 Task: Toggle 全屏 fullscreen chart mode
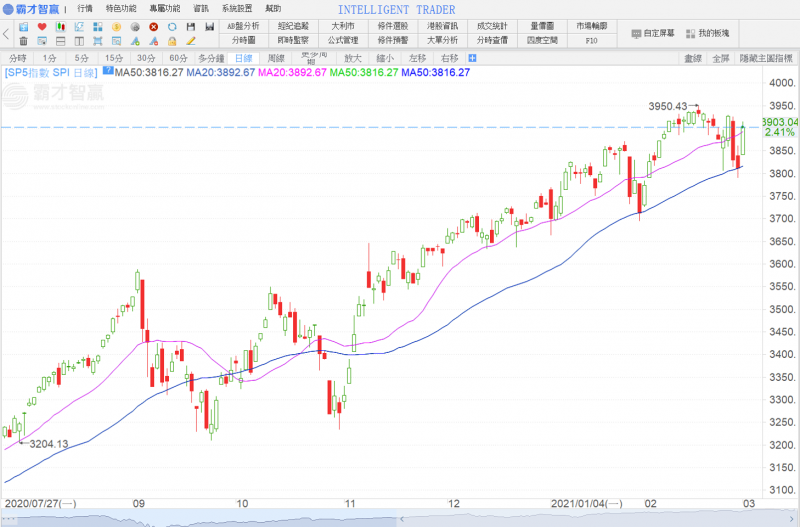tap(720, 59)
